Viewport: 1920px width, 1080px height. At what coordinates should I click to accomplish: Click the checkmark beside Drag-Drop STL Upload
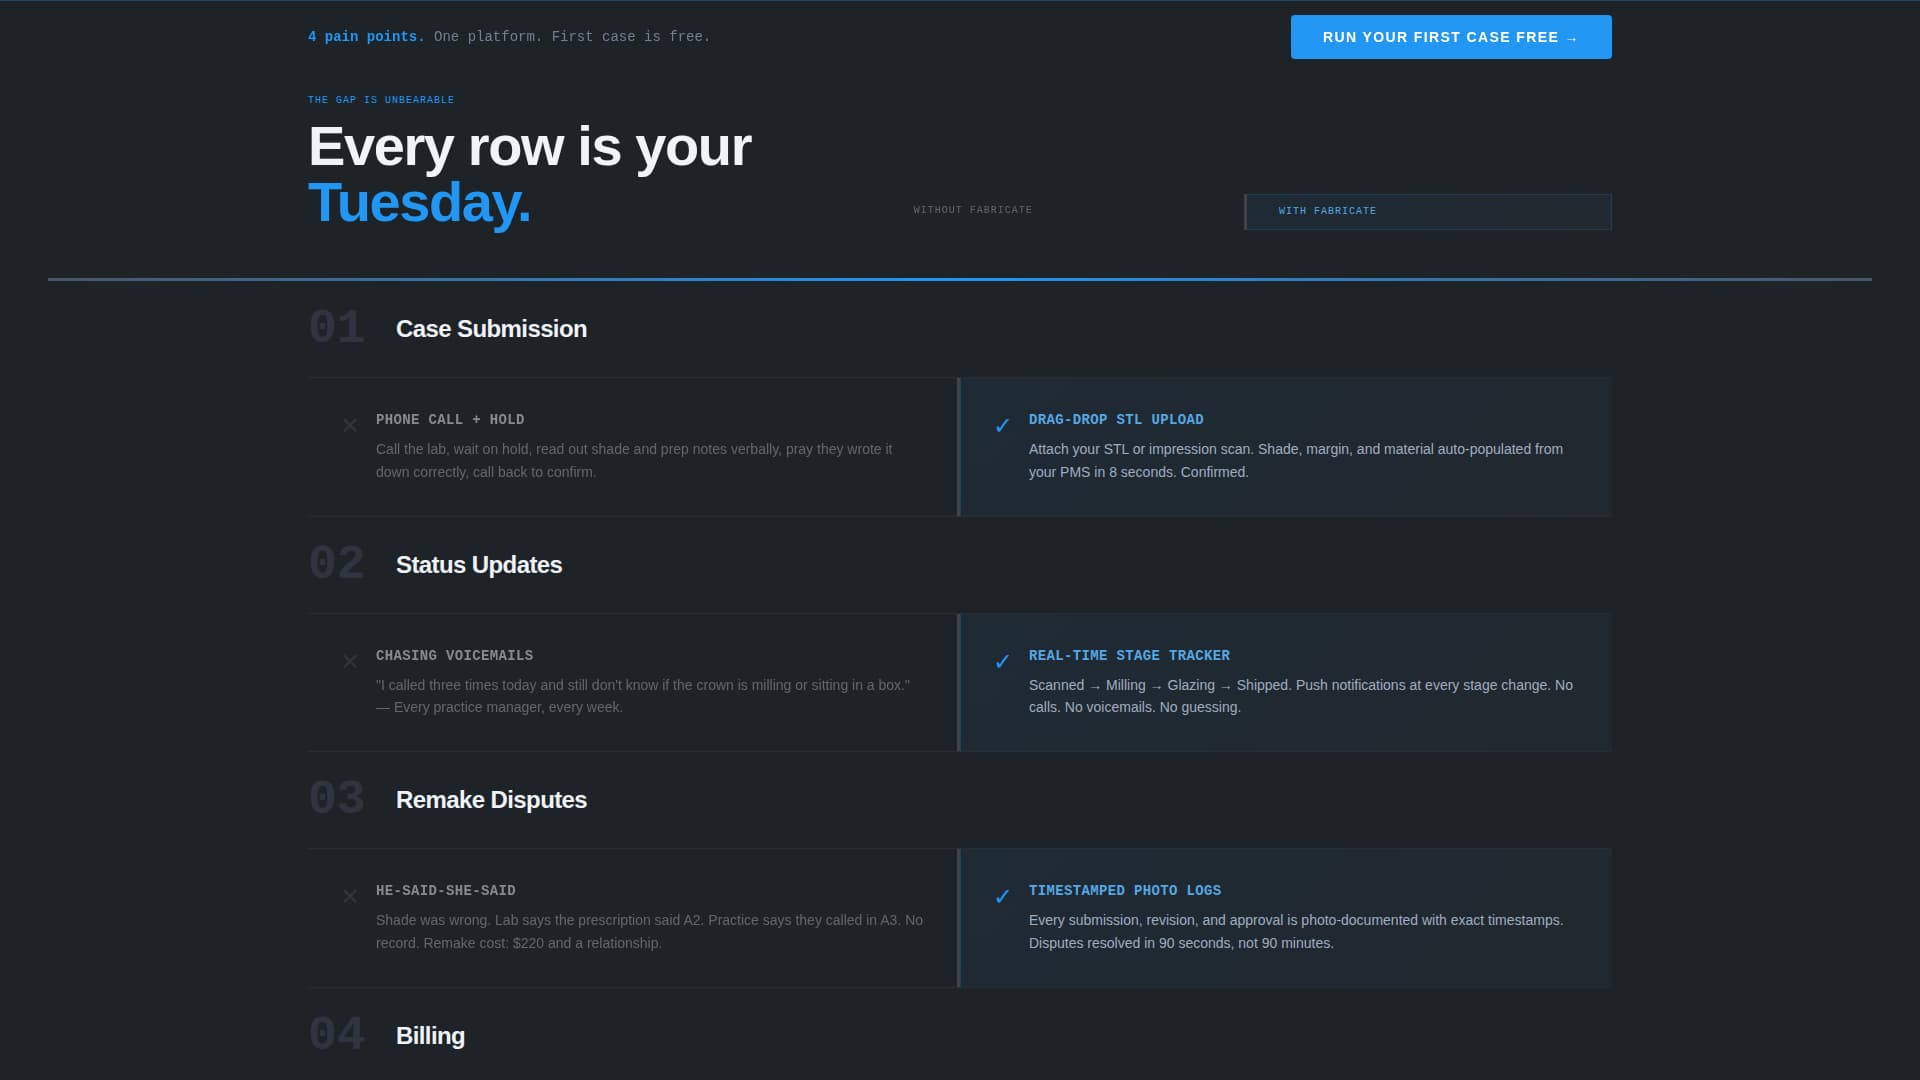pos(1002,425)
